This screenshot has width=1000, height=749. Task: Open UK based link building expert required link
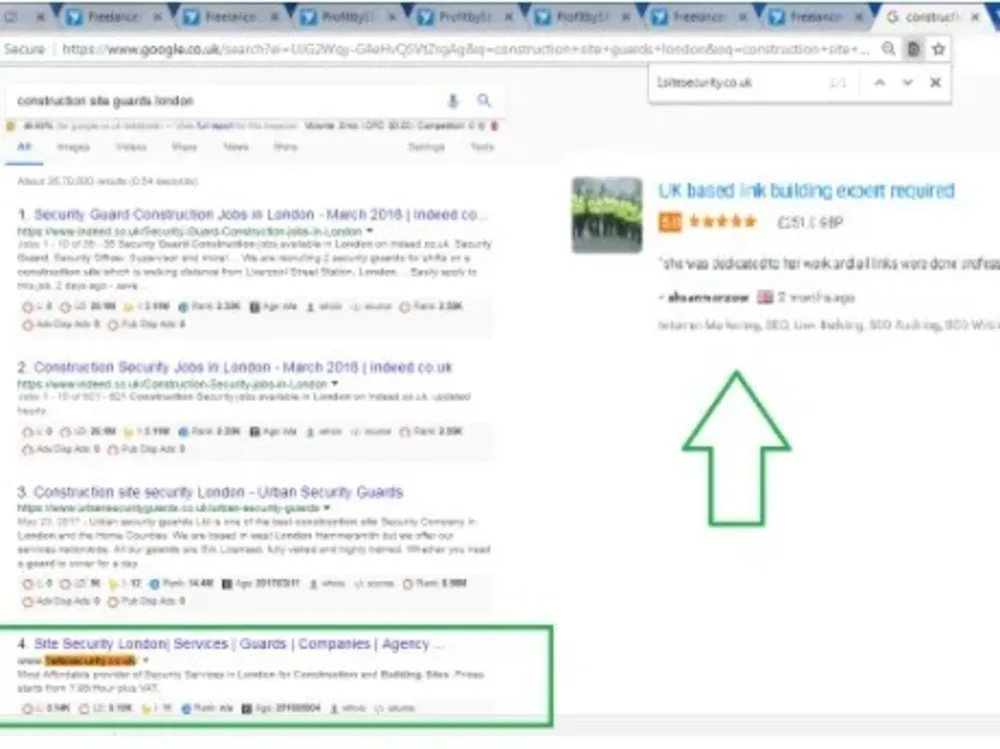click(806, 191)
